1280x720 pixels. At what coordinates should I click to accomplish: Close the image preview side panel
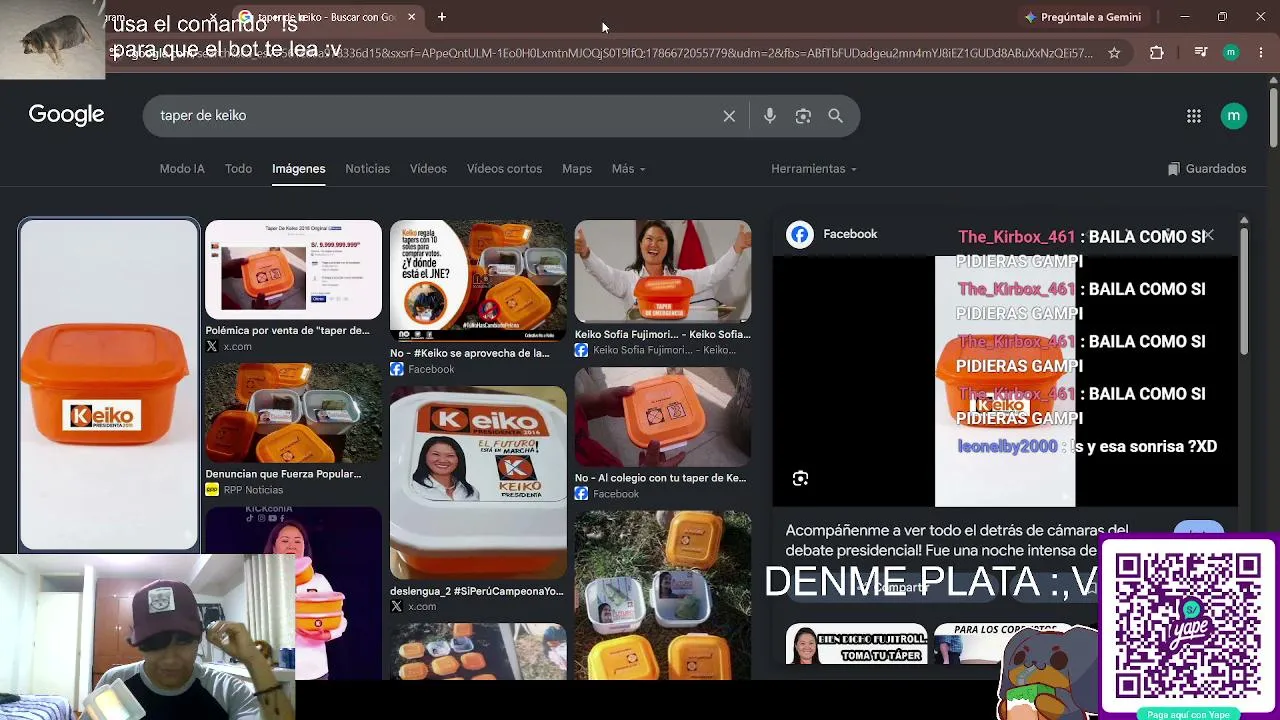click(x=1208, y=235)
